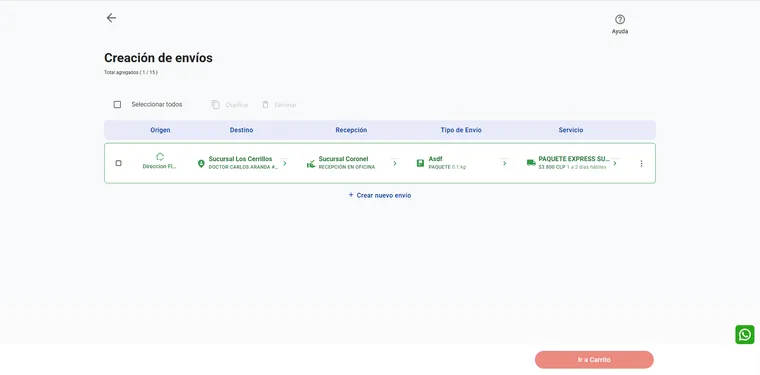Click the Destino column header

[x=241, y=130]
